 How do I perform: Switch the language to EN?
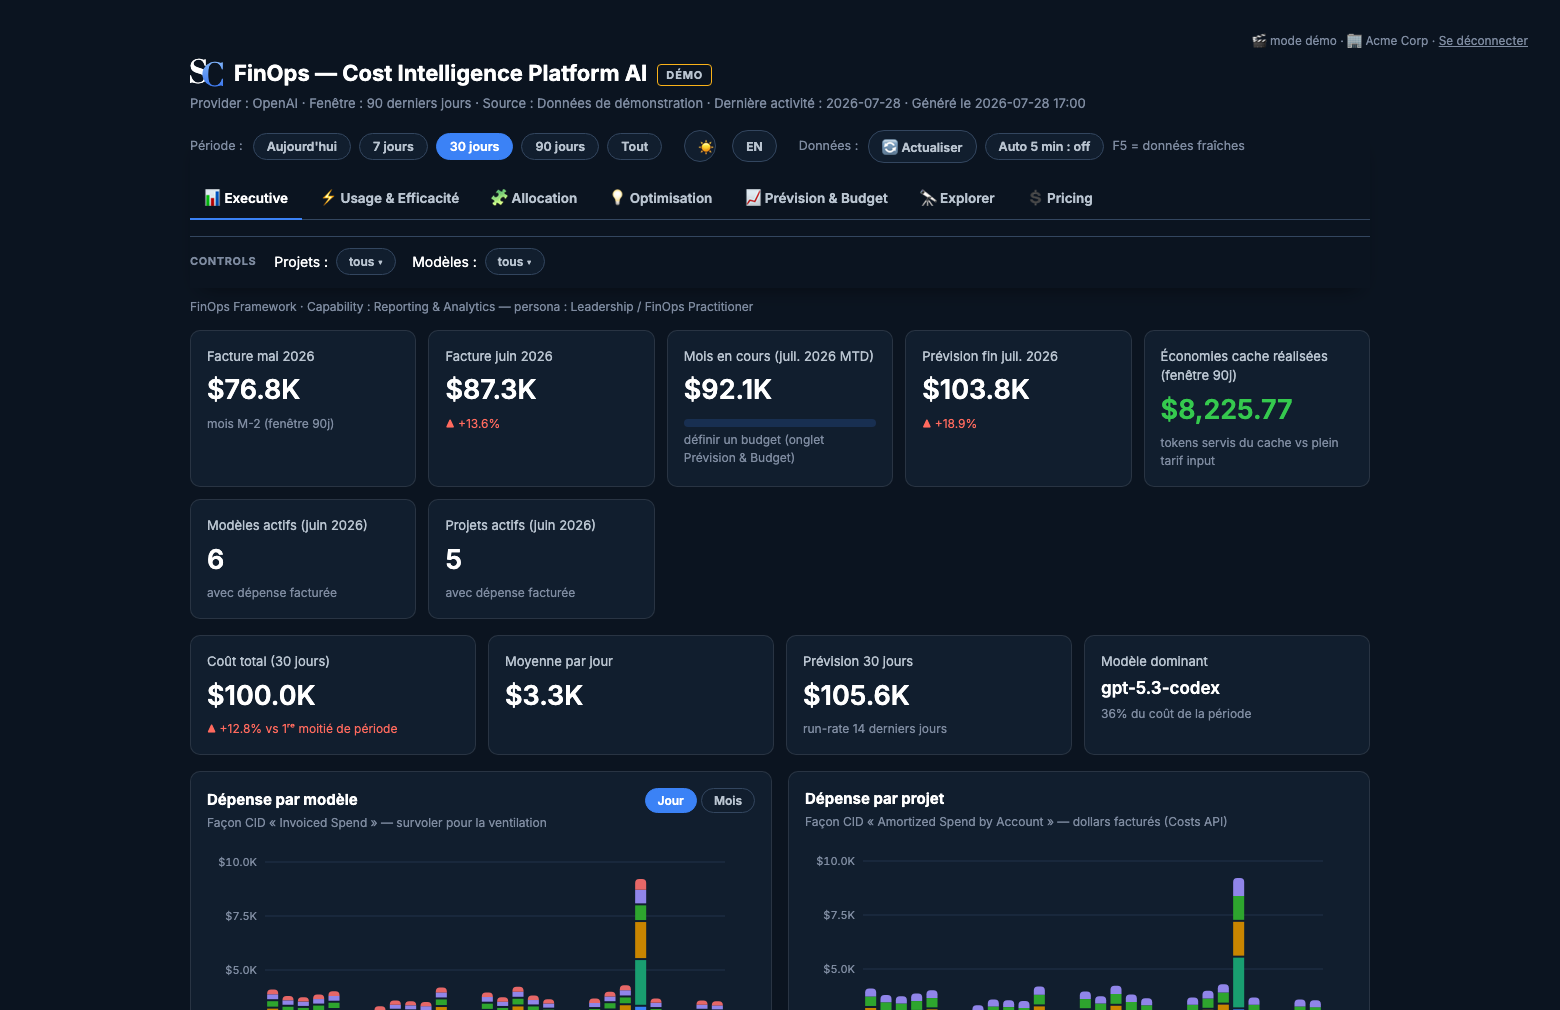click(754, 146)
